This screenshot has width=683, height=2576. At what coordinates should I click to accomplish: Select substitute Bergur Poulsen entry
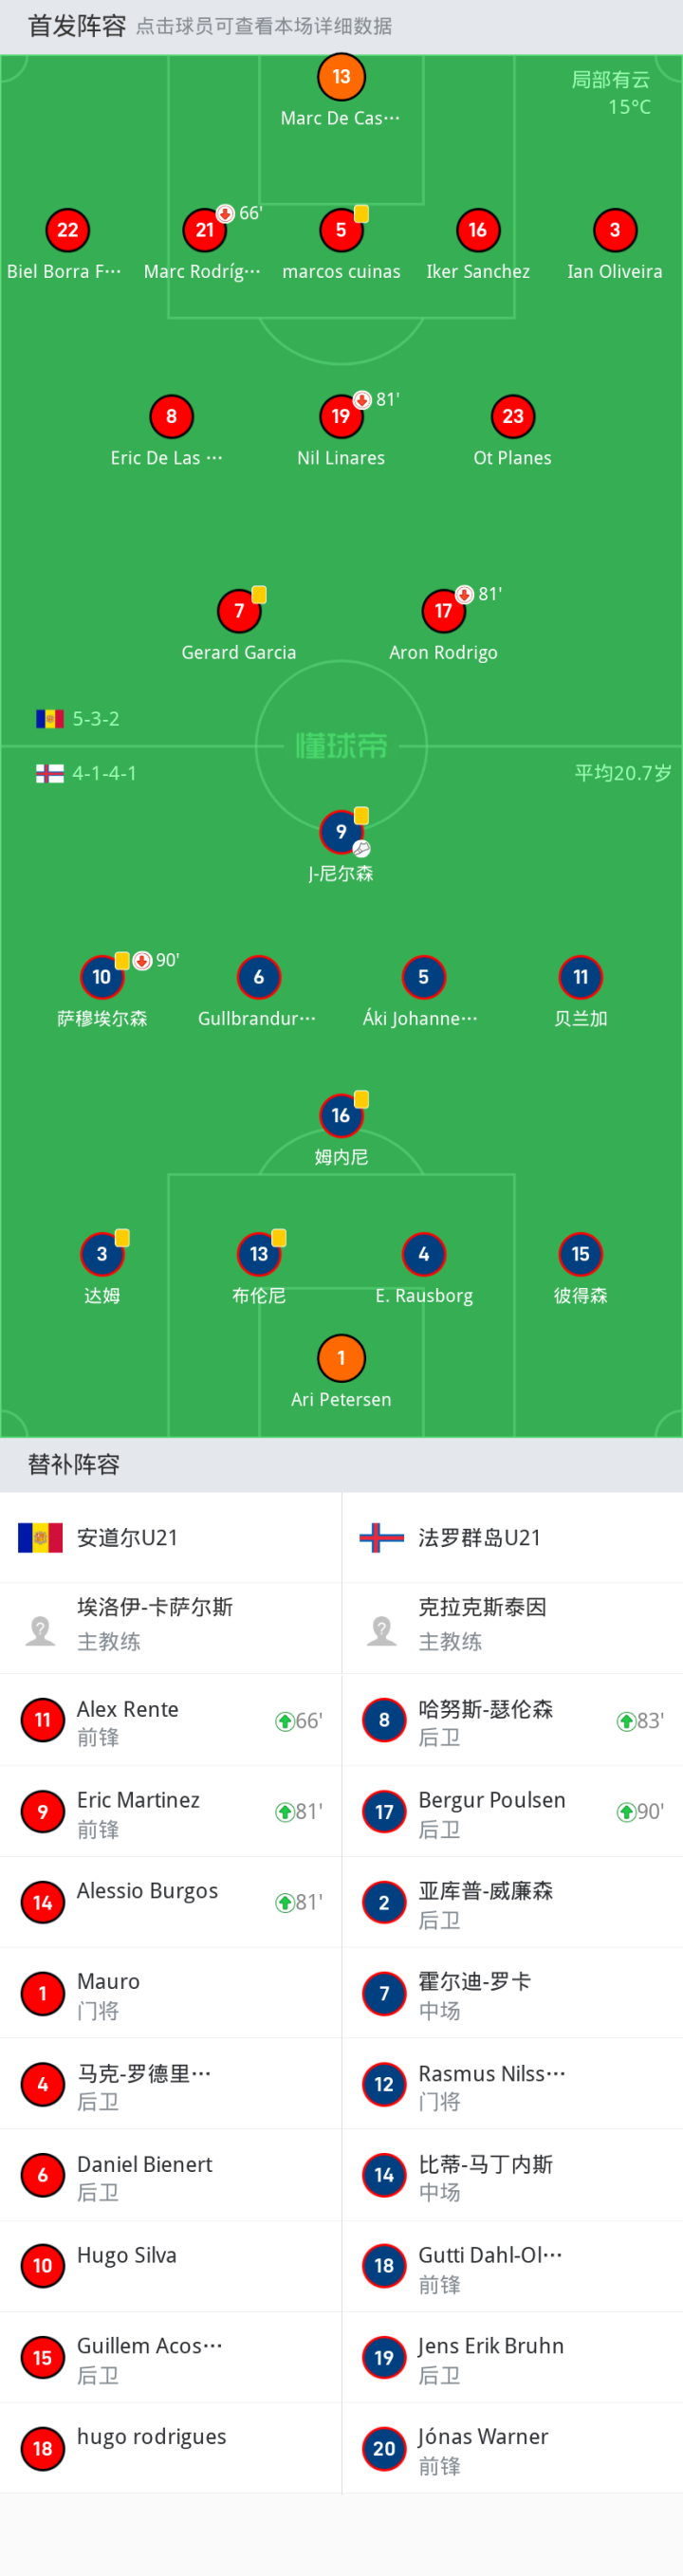[512, 1811]
